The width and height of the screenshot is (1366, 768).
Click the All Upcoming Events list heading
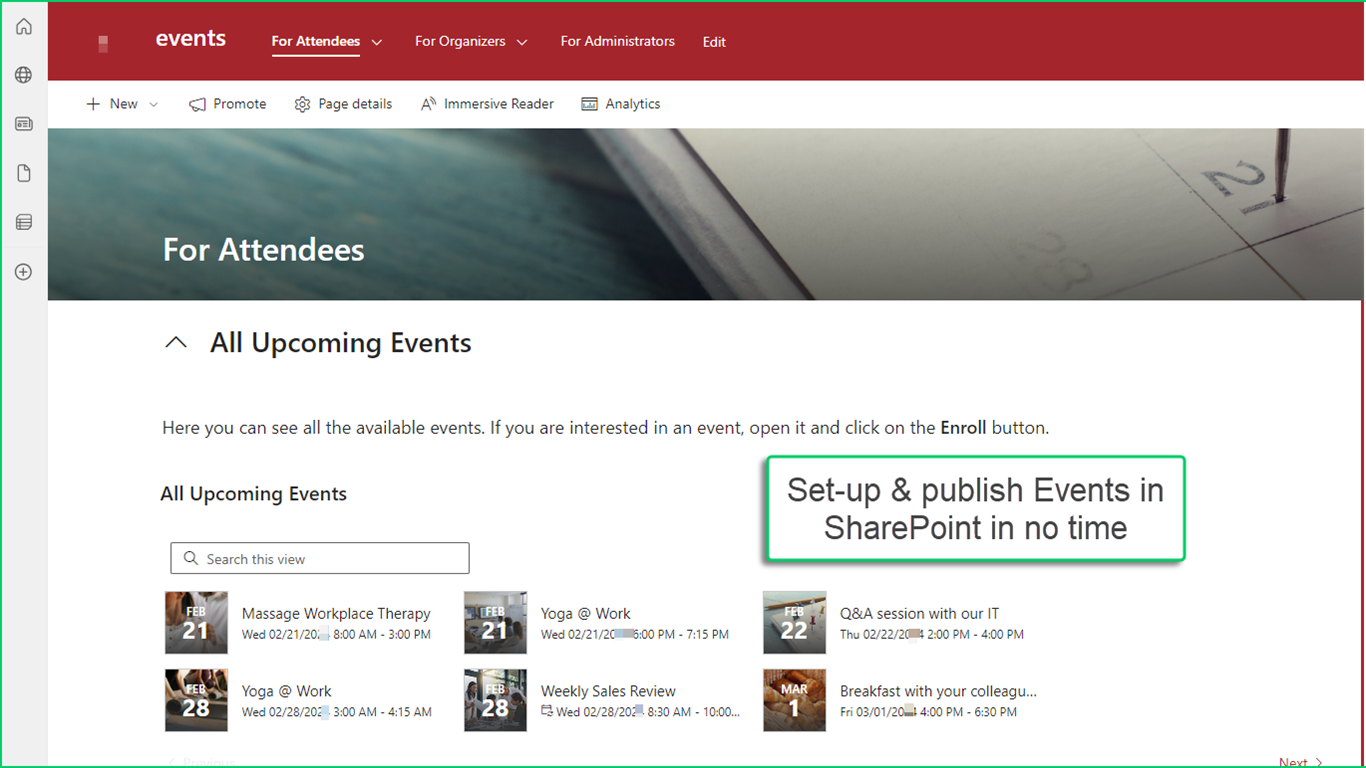(x=254, y=494)
